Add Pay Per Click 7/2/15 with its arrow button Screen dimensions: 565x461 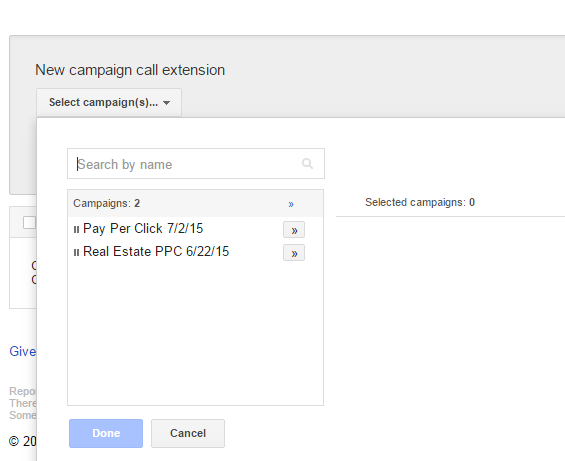(294, 230)
